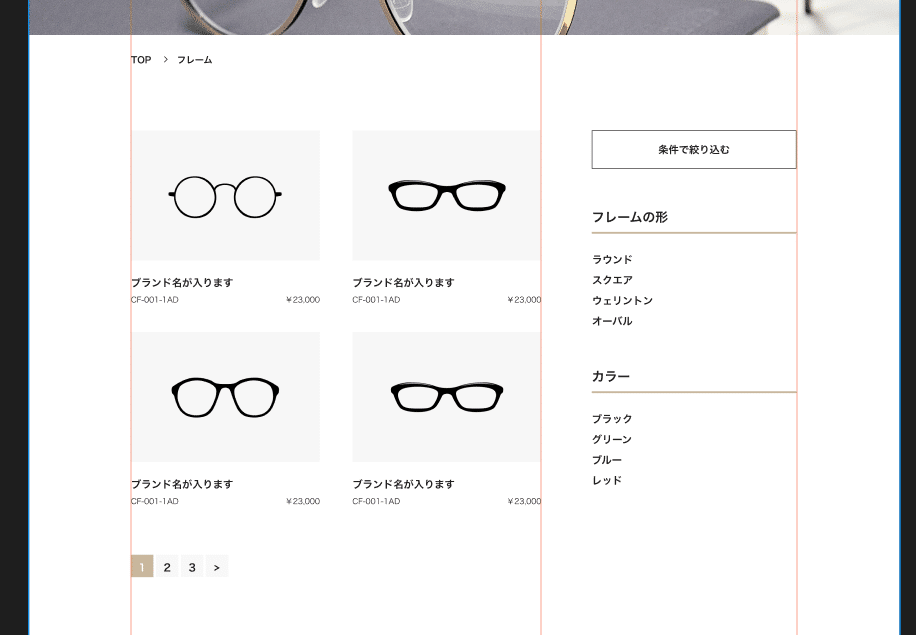
Task: Click the フレームの形 section heading
Action: [x=630, y=217]
